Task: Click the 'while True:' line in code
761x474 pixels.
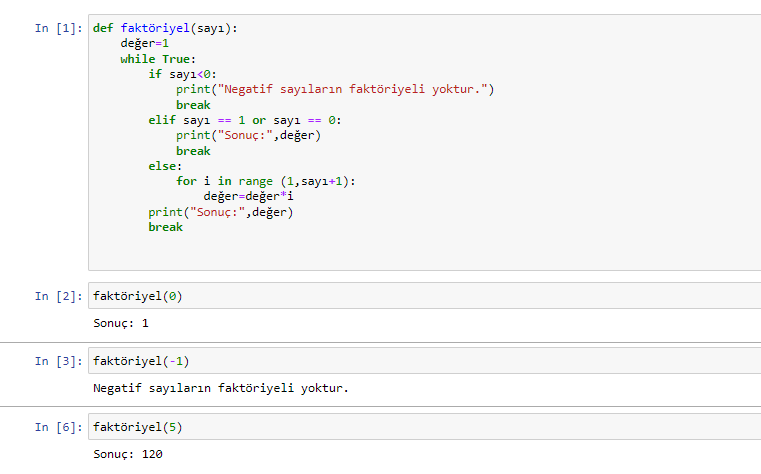Action: (x=158, y=59)
